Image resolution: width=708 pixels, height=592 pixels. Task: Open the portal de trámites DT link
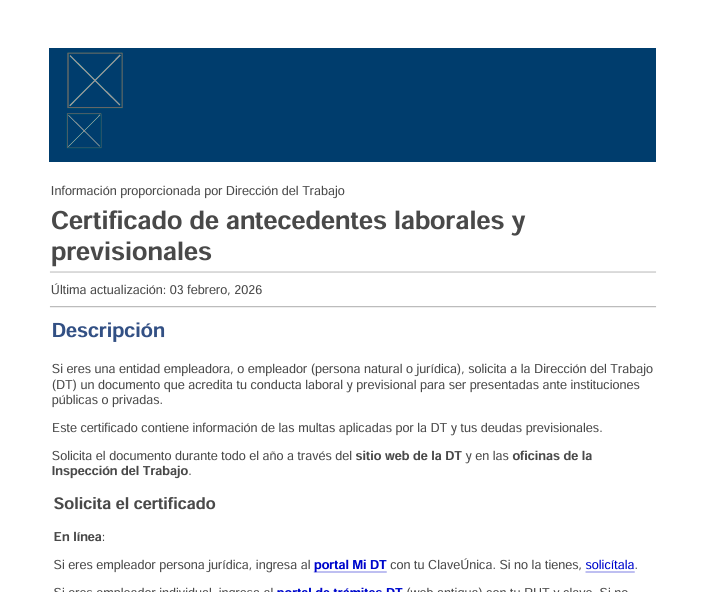point(339,589)
